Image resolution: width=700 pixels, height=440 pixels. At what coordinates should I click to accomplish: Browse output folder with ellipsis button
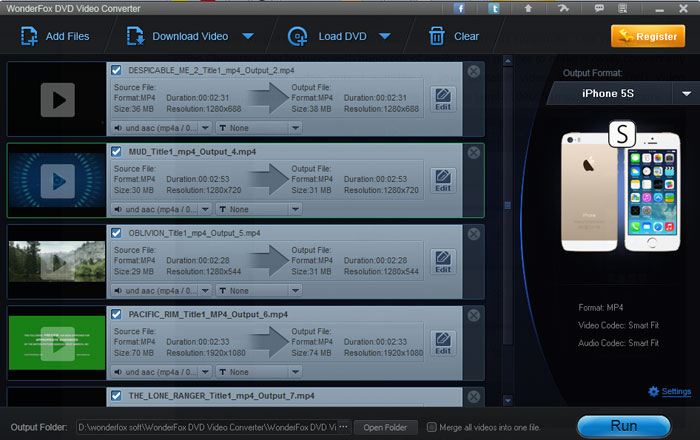pos(343,427)
